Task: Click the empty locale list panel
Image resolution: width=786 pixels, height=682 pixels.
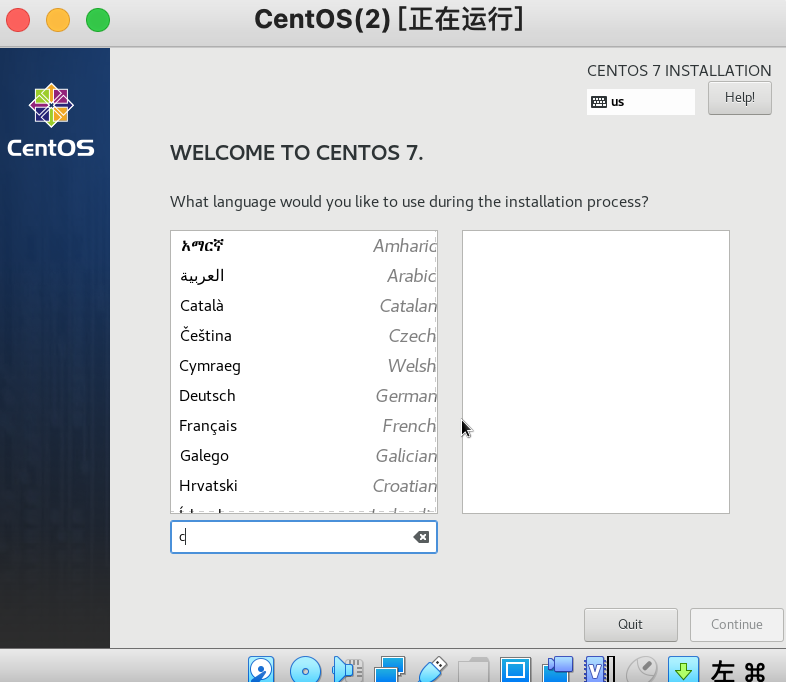Action: pyautogui.click(x=596, y=372)
